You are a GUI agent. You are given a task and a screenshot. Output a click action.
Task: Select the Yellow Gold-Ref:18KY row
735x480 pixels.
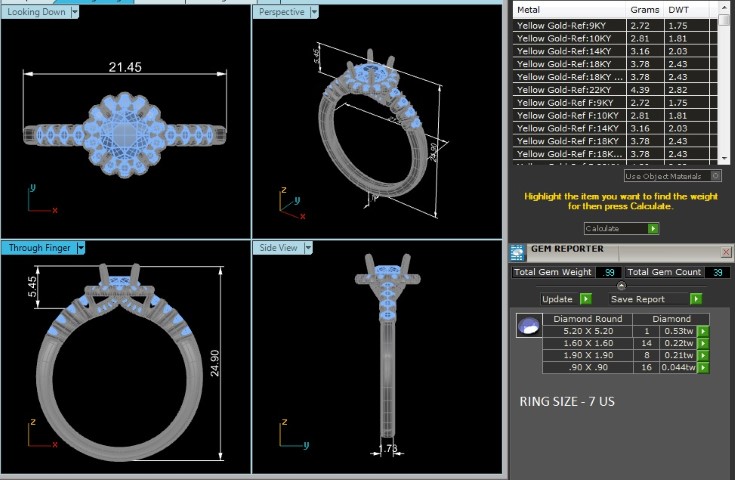pyautogui.click(x=615, y=64)
